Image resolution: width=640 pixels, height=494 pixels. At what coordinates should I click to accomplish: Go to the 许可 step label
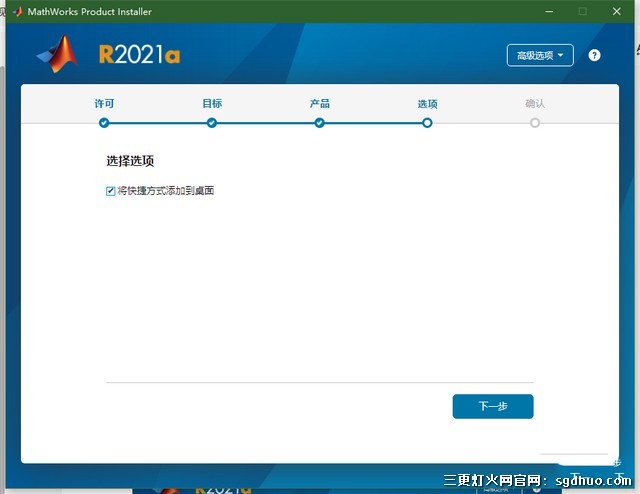click(104, 104)
